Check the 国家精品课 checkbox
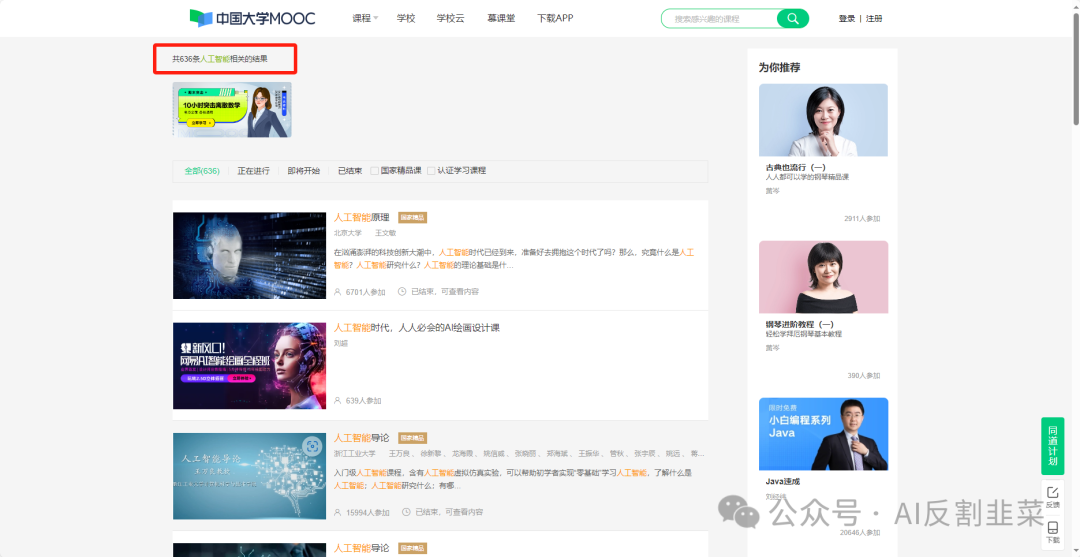Image resolution: width=1080 pixels, height=557 pixels. 375,171
